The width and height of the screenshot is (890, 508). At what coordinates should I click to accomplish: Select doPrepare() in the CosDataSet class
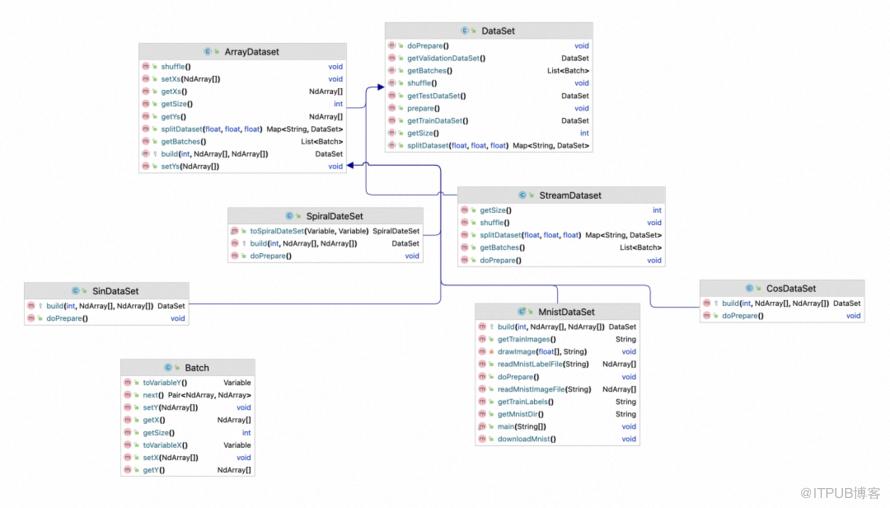click(x=742, y=316)
